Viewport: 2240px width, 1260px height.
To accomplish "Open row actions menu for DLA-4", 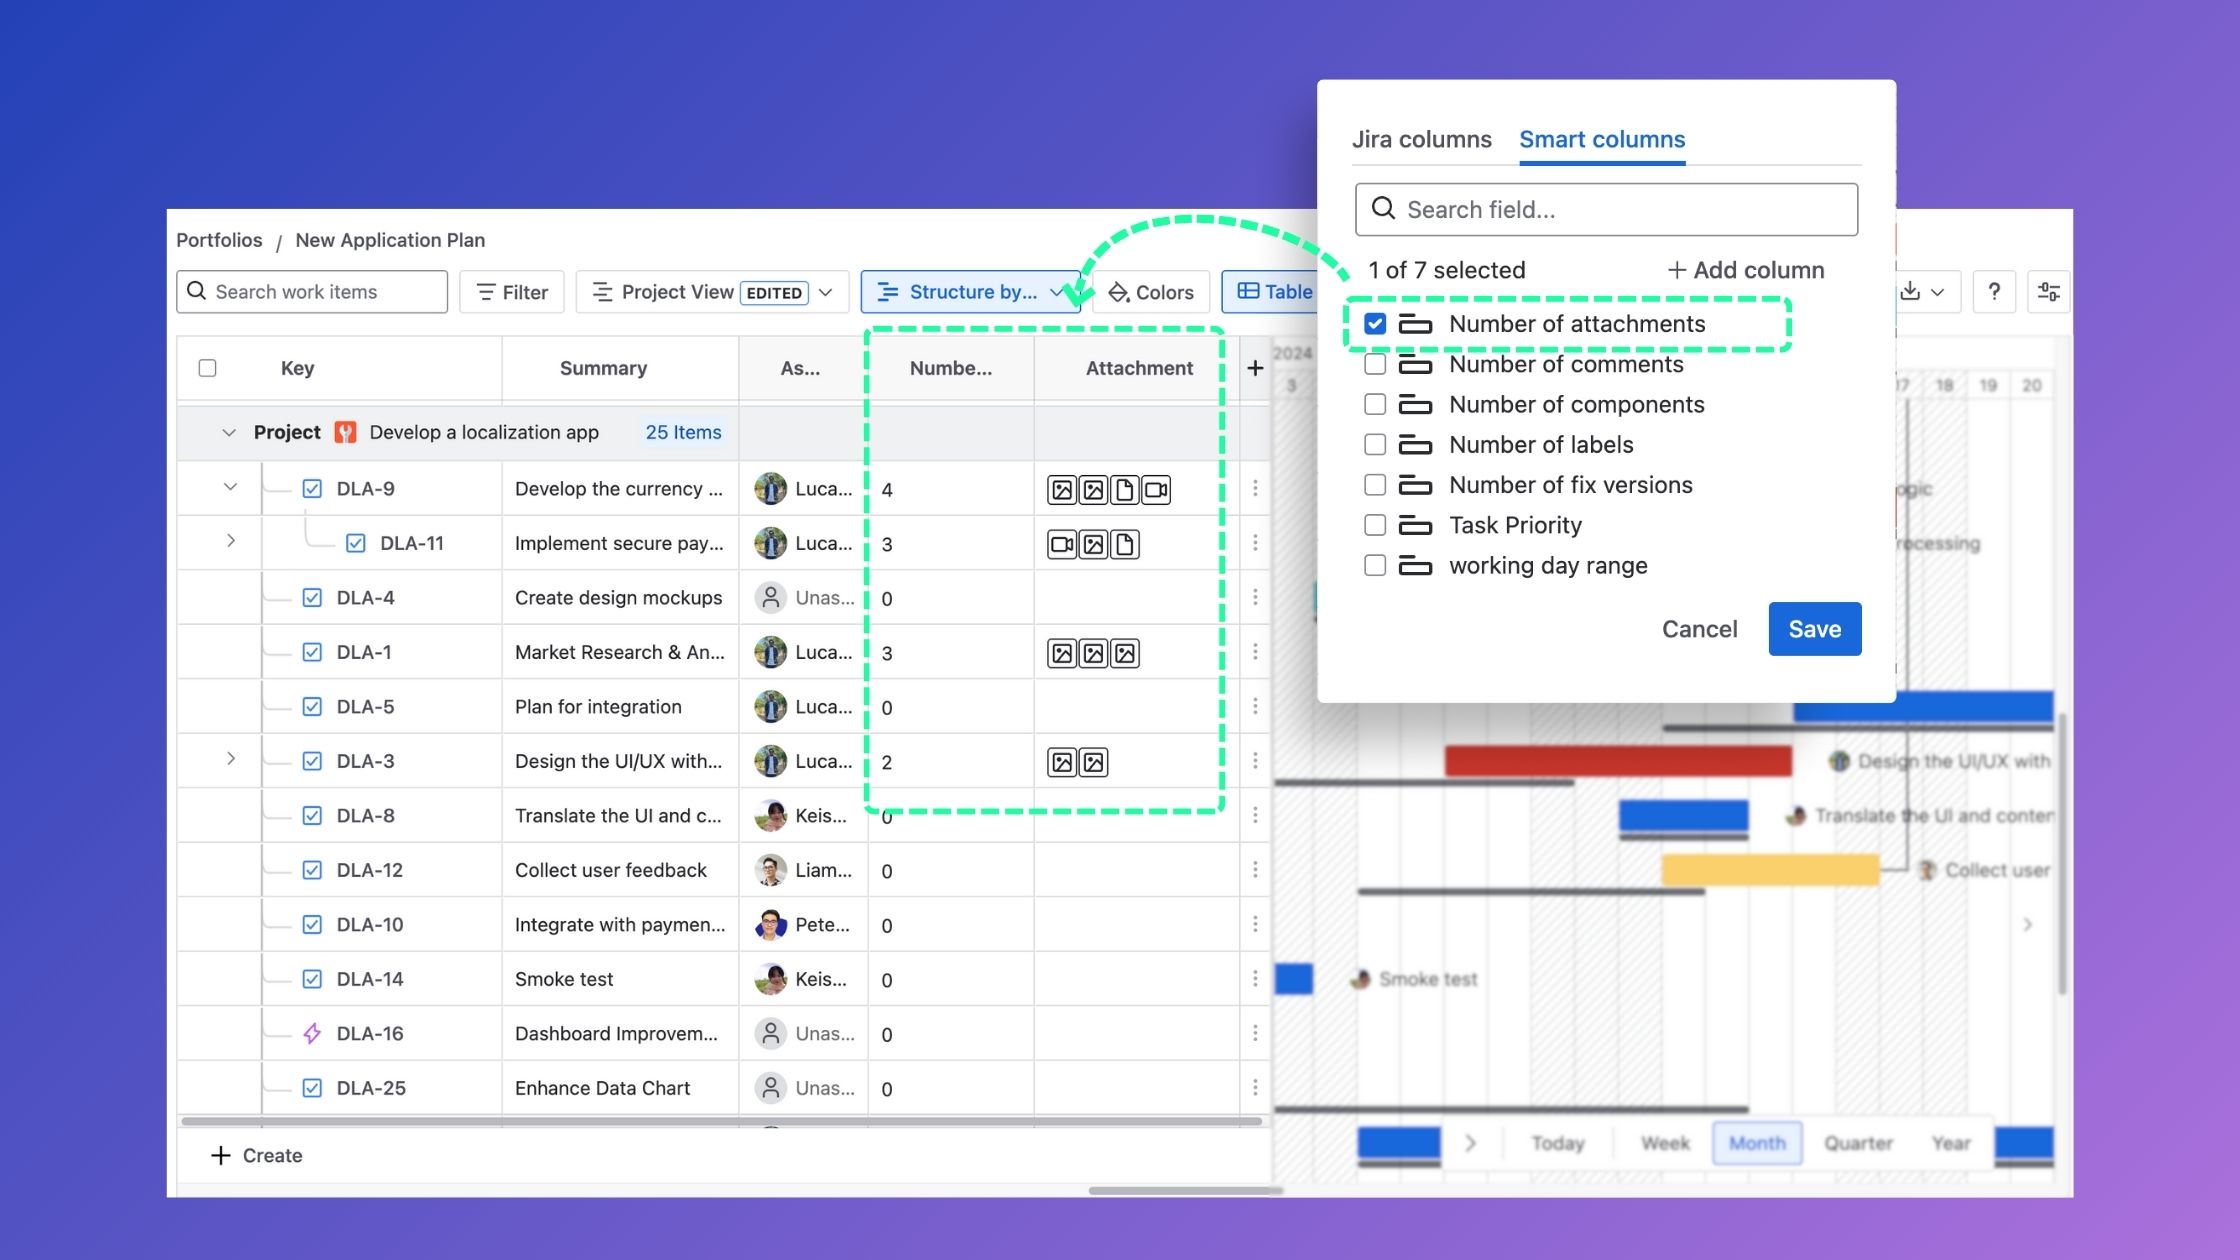I will click(x=1255, y=597).
